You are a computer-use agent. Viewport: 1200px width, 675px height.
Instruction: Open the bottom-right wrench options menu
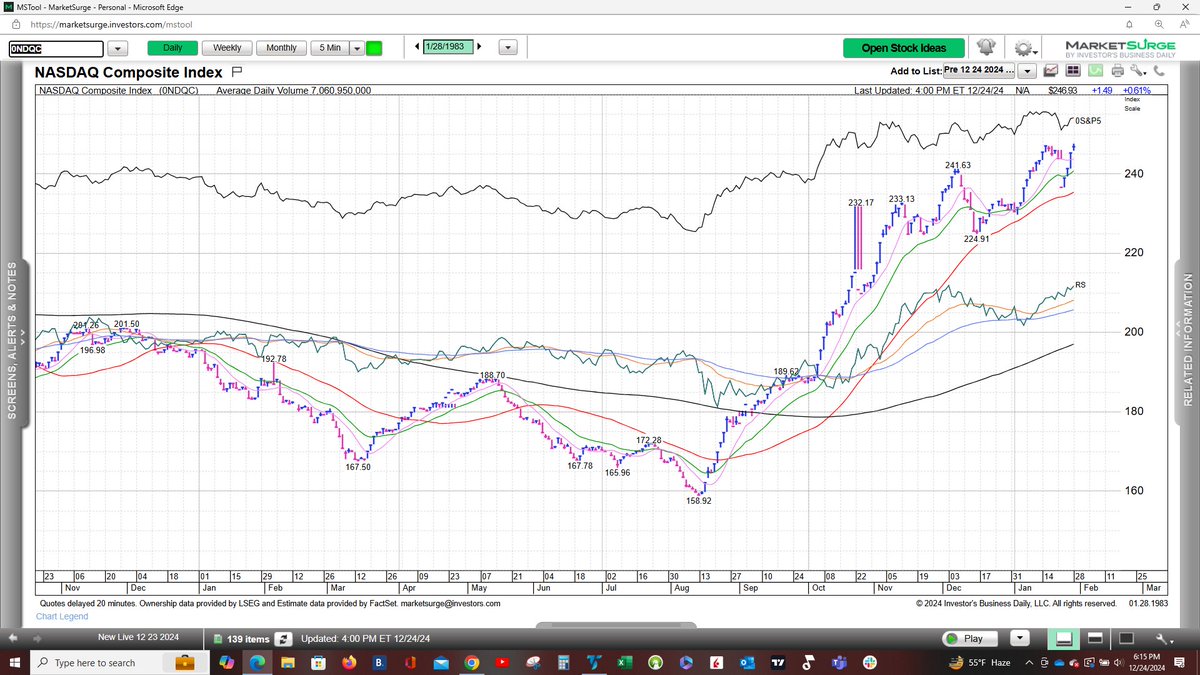(1163, 639)
